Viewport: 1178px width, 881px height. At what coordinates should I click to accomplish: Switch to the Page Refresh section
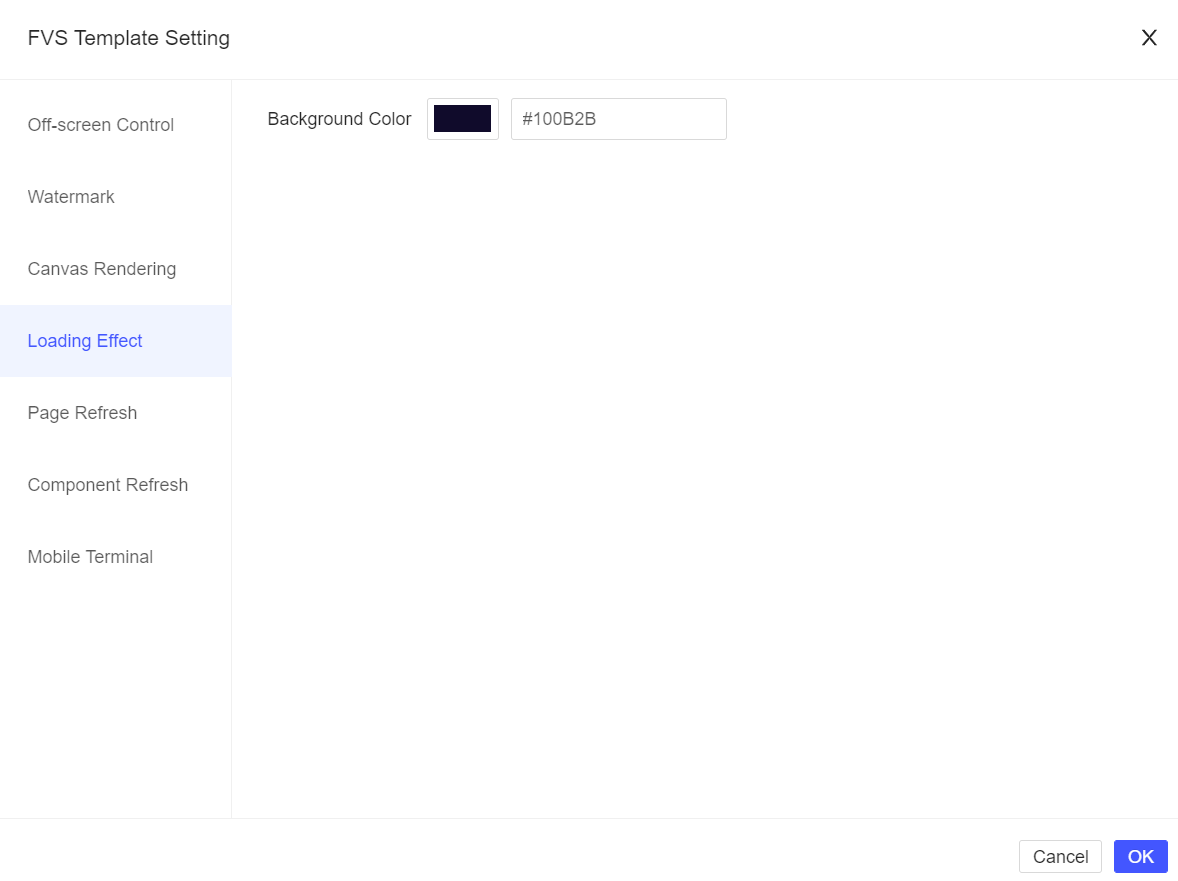point(82,412)
